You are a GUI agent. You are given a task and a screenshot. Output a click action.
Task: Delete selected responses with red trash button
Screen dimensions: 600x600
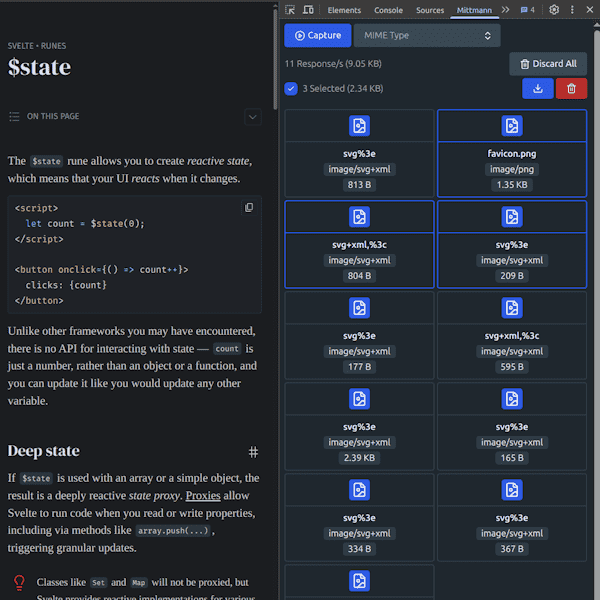click(571, 88)
